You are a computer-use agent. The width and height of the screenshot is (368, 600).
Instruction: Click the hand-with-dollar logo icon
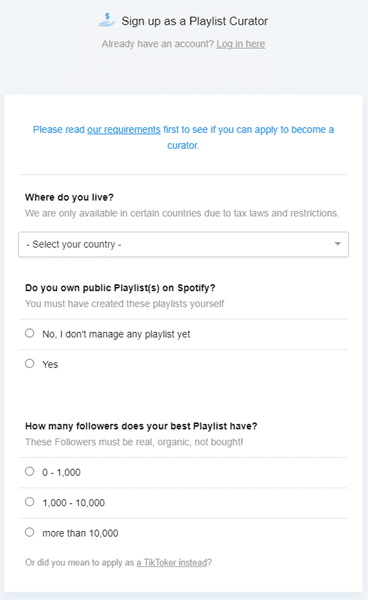[x=107, y=20]
